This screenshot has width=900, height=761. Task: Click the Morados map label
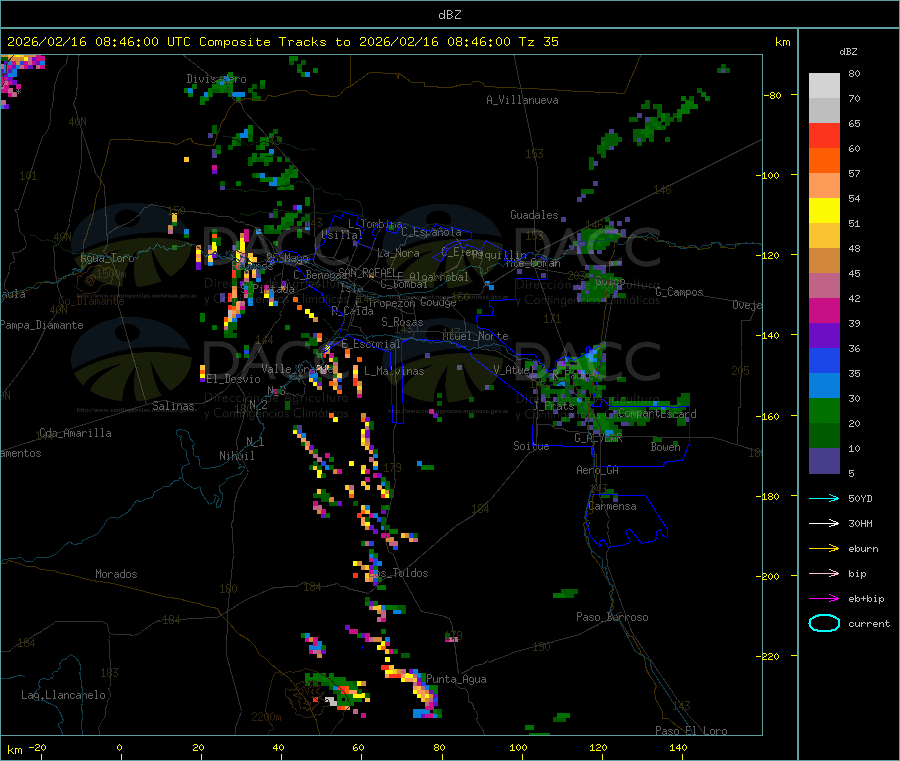click(116, 574)
